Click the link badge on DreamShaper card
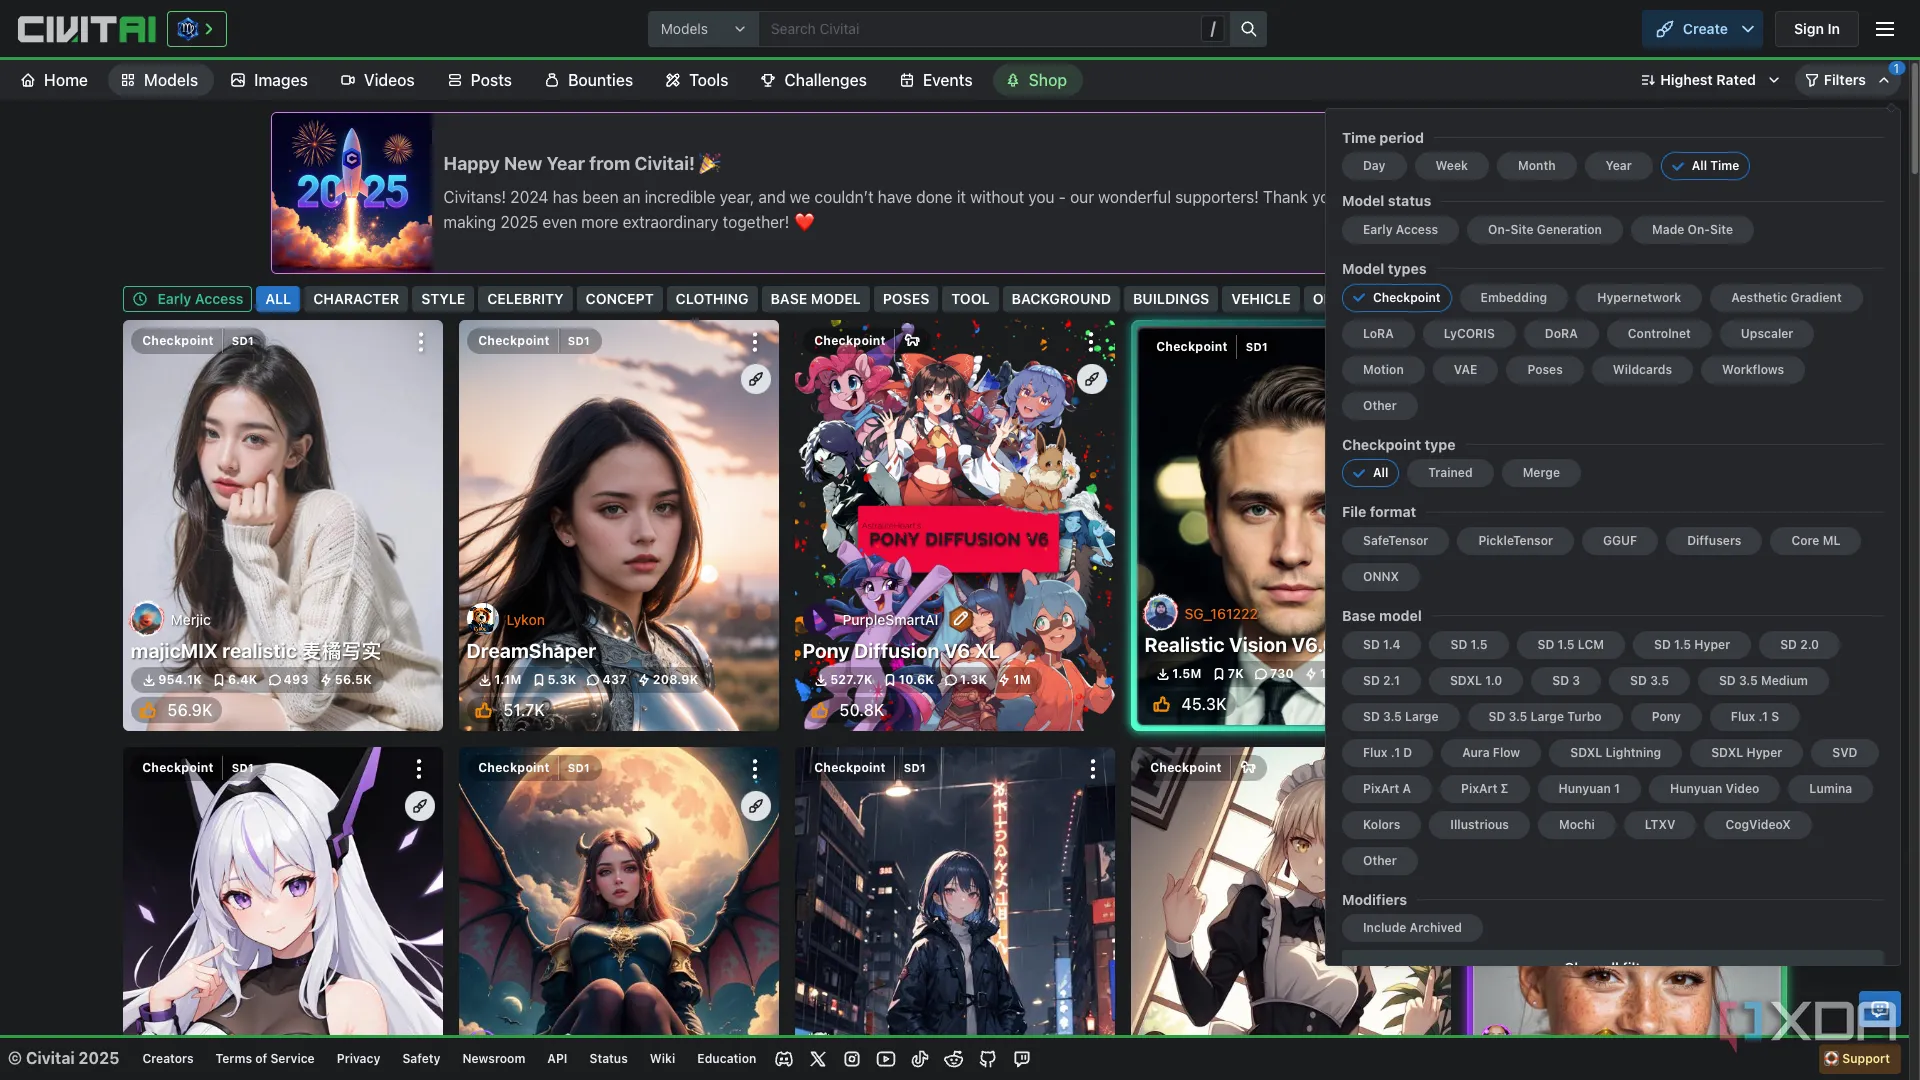 (x=756, y=379)
